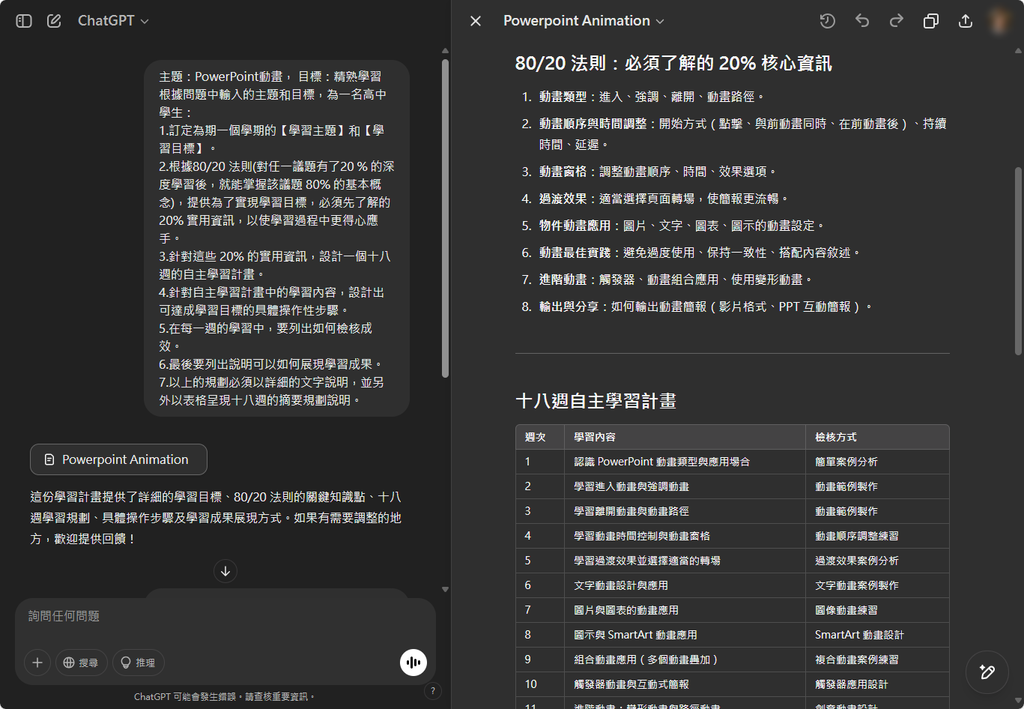Screen dimensions: 1024x709
Task: Click the list item 過渡效果
Action: click(x=664, y=198)
